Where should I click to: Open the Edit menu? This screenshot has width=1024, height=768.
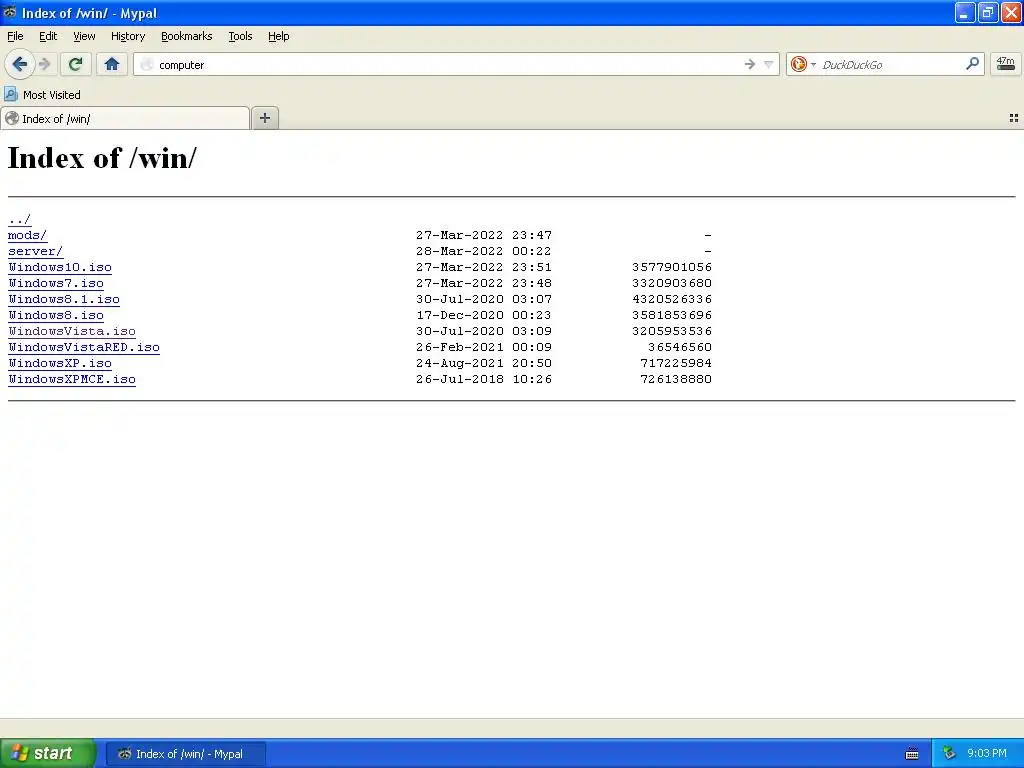[x=48, y=36]
